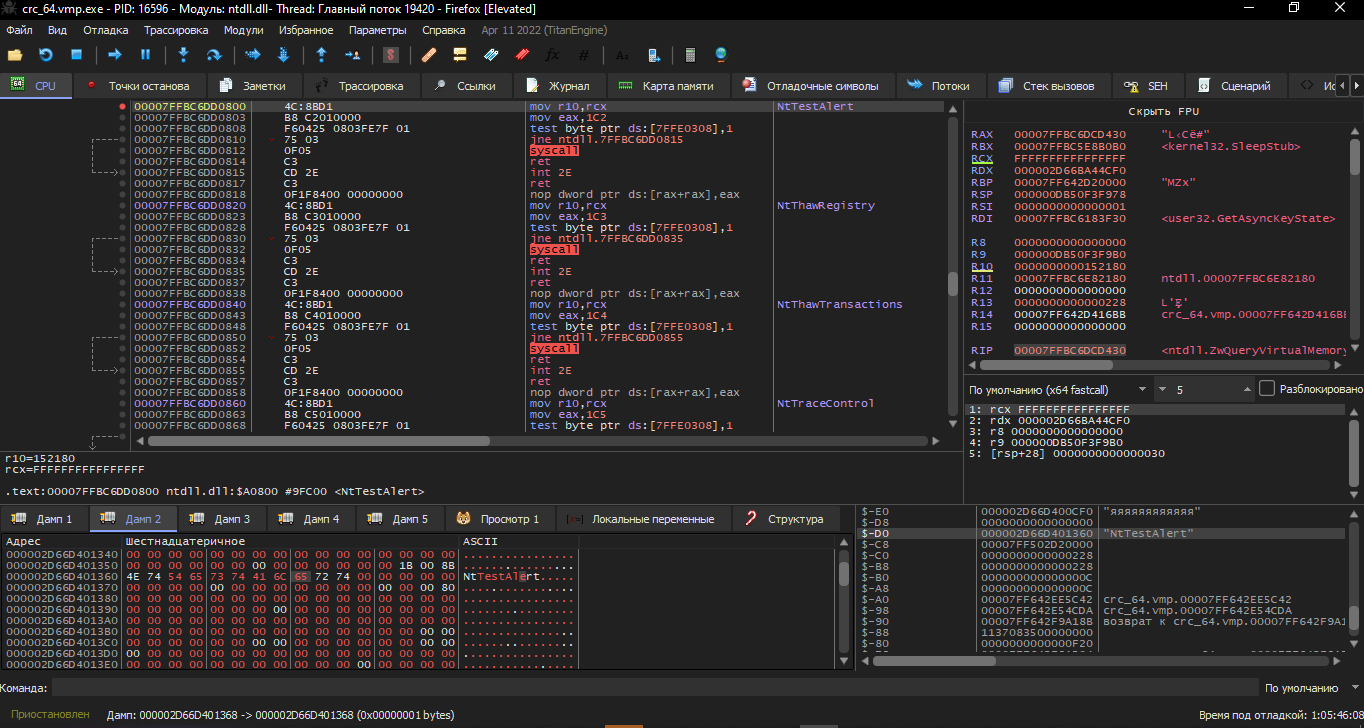Select the Локальные переменные tab

click(643, 519)
